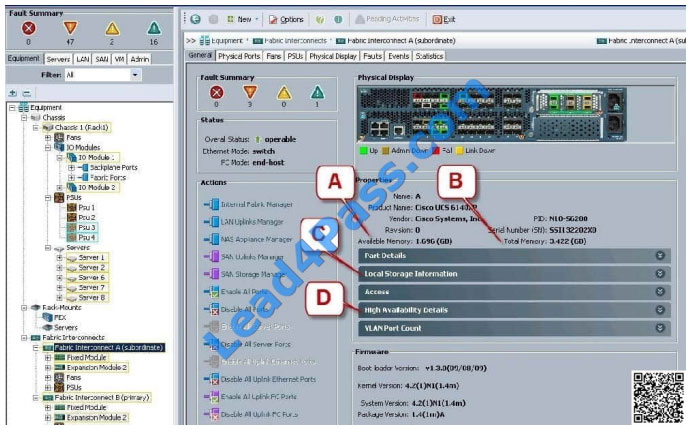Open the Options toolbar button
Screen dimensions: 693x429
click(x=286, y=19)
